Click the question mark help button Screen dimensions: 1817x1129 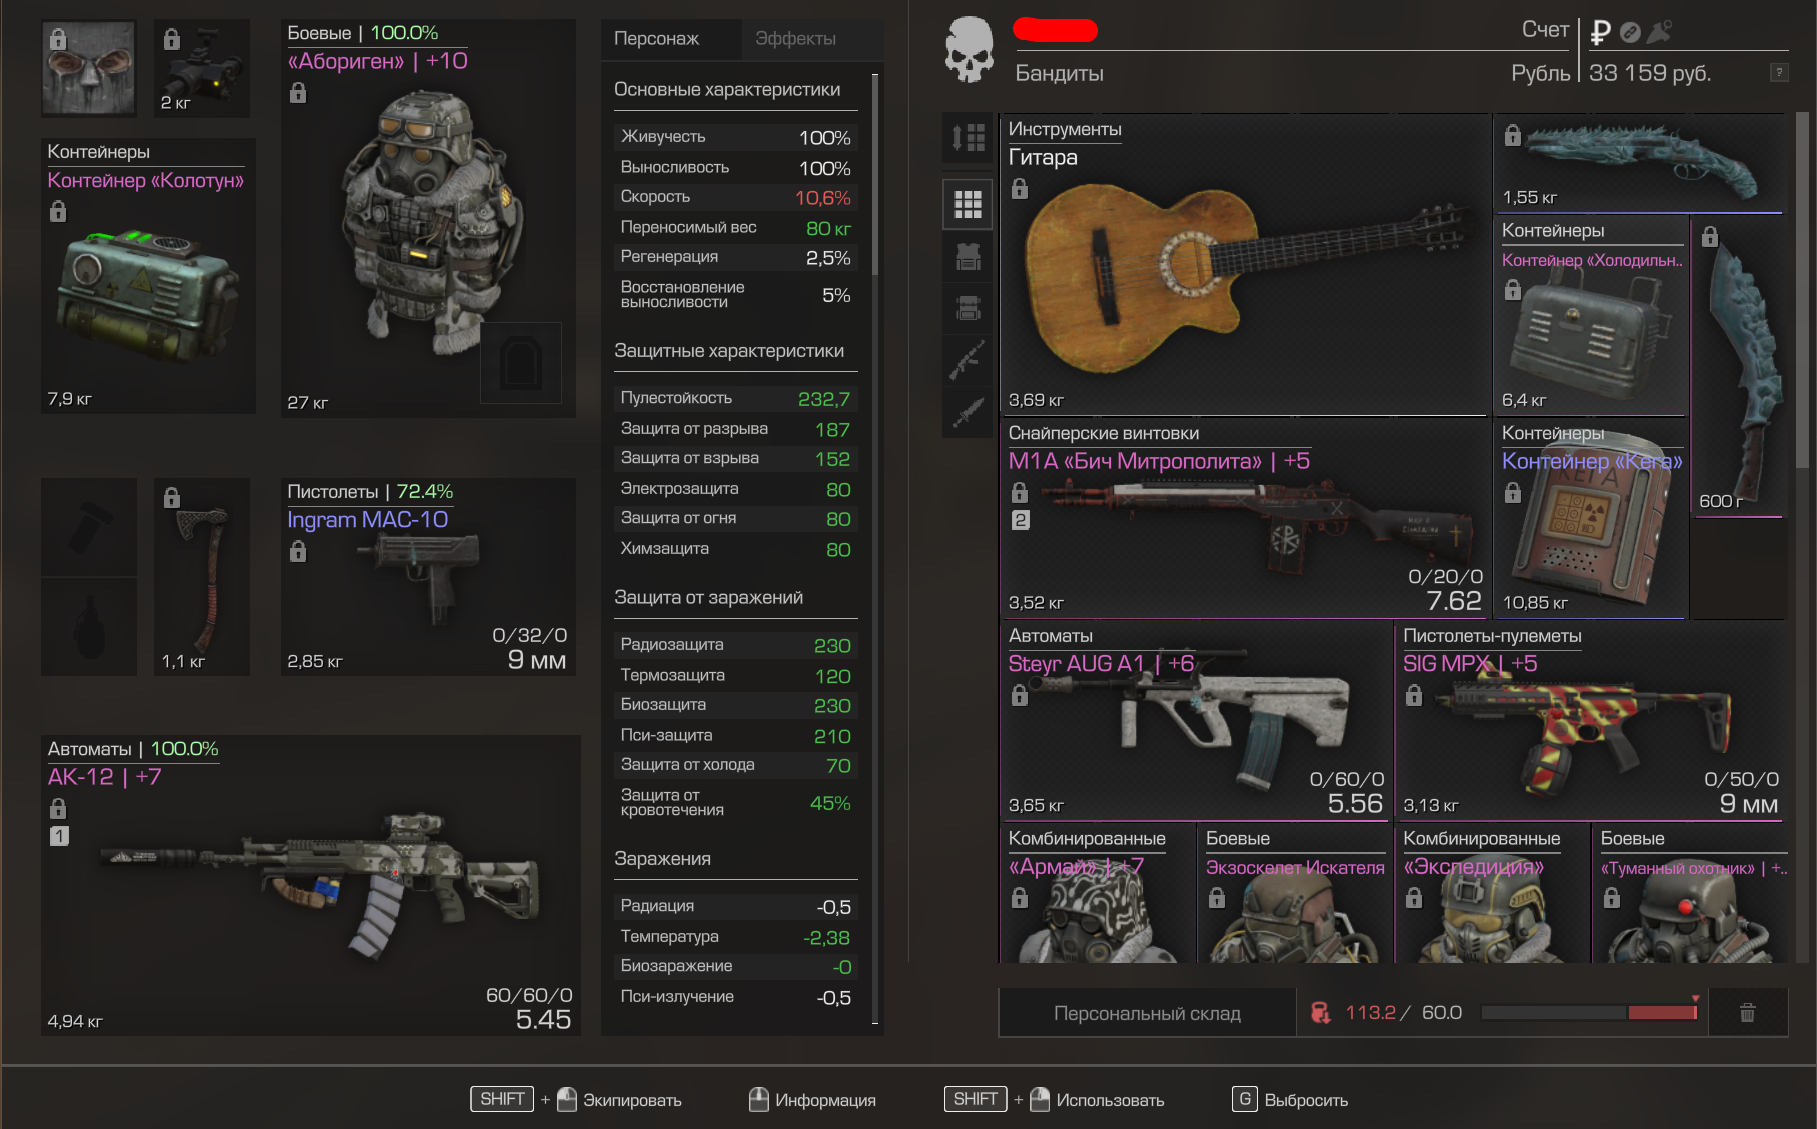[1779, 72]
